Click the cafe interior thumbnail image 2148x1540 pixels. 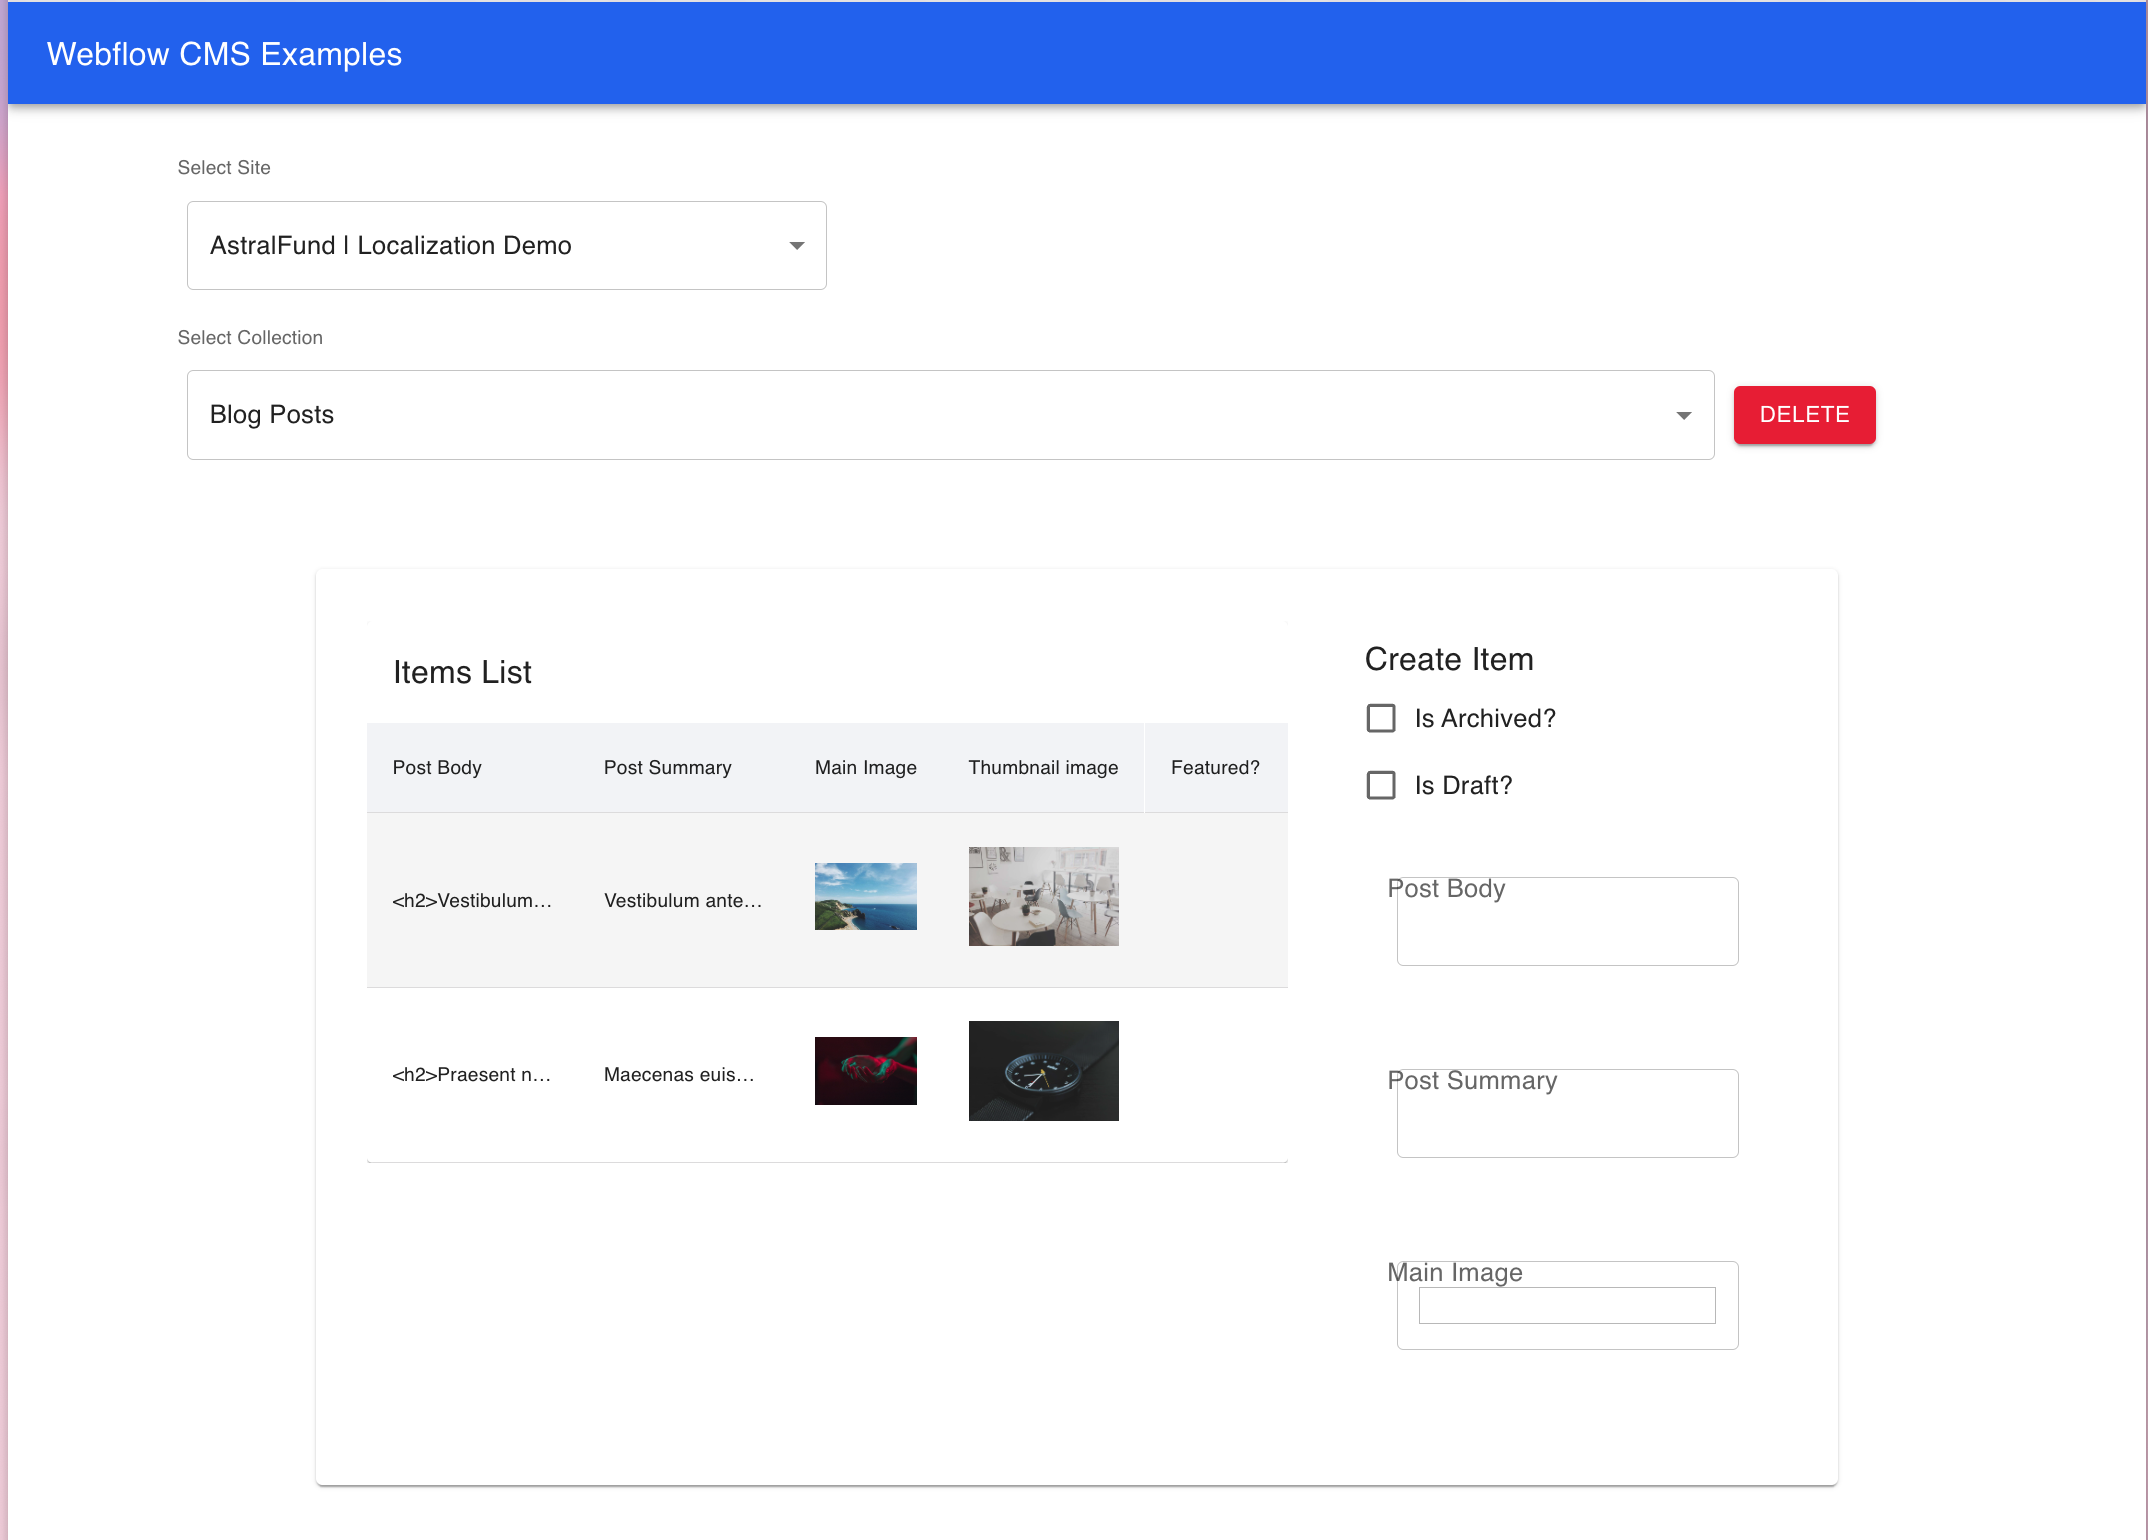click(x=1043, y=896)
